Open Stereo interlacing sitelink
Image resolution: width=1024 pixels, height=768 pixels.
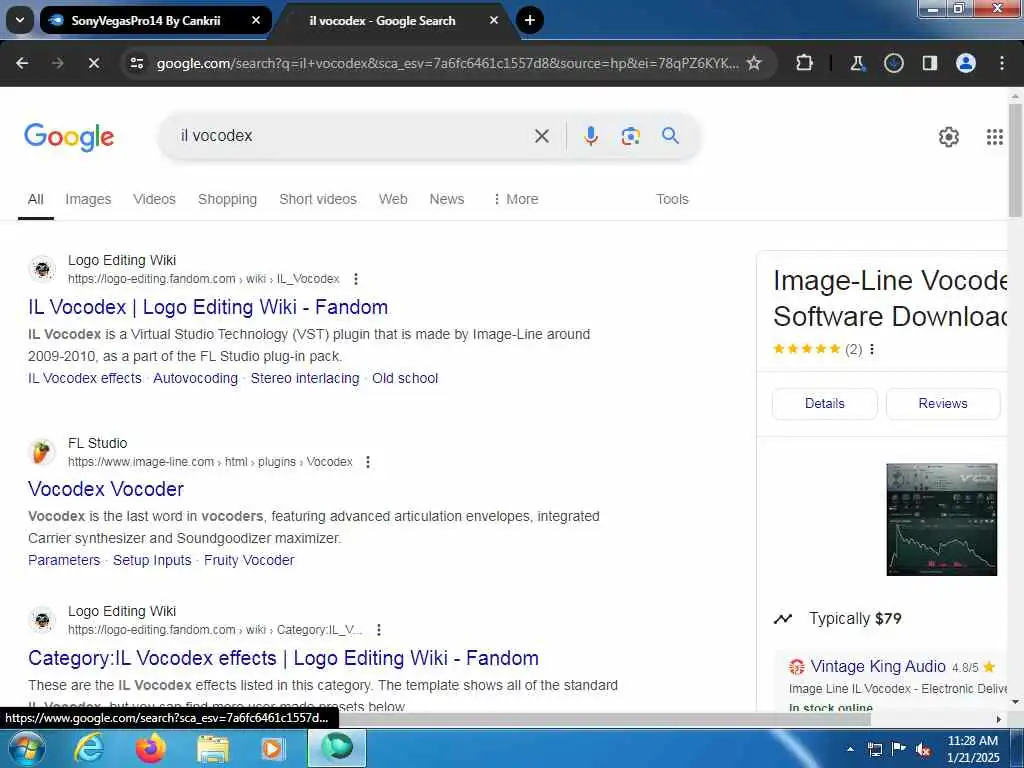tap(305, 378)
